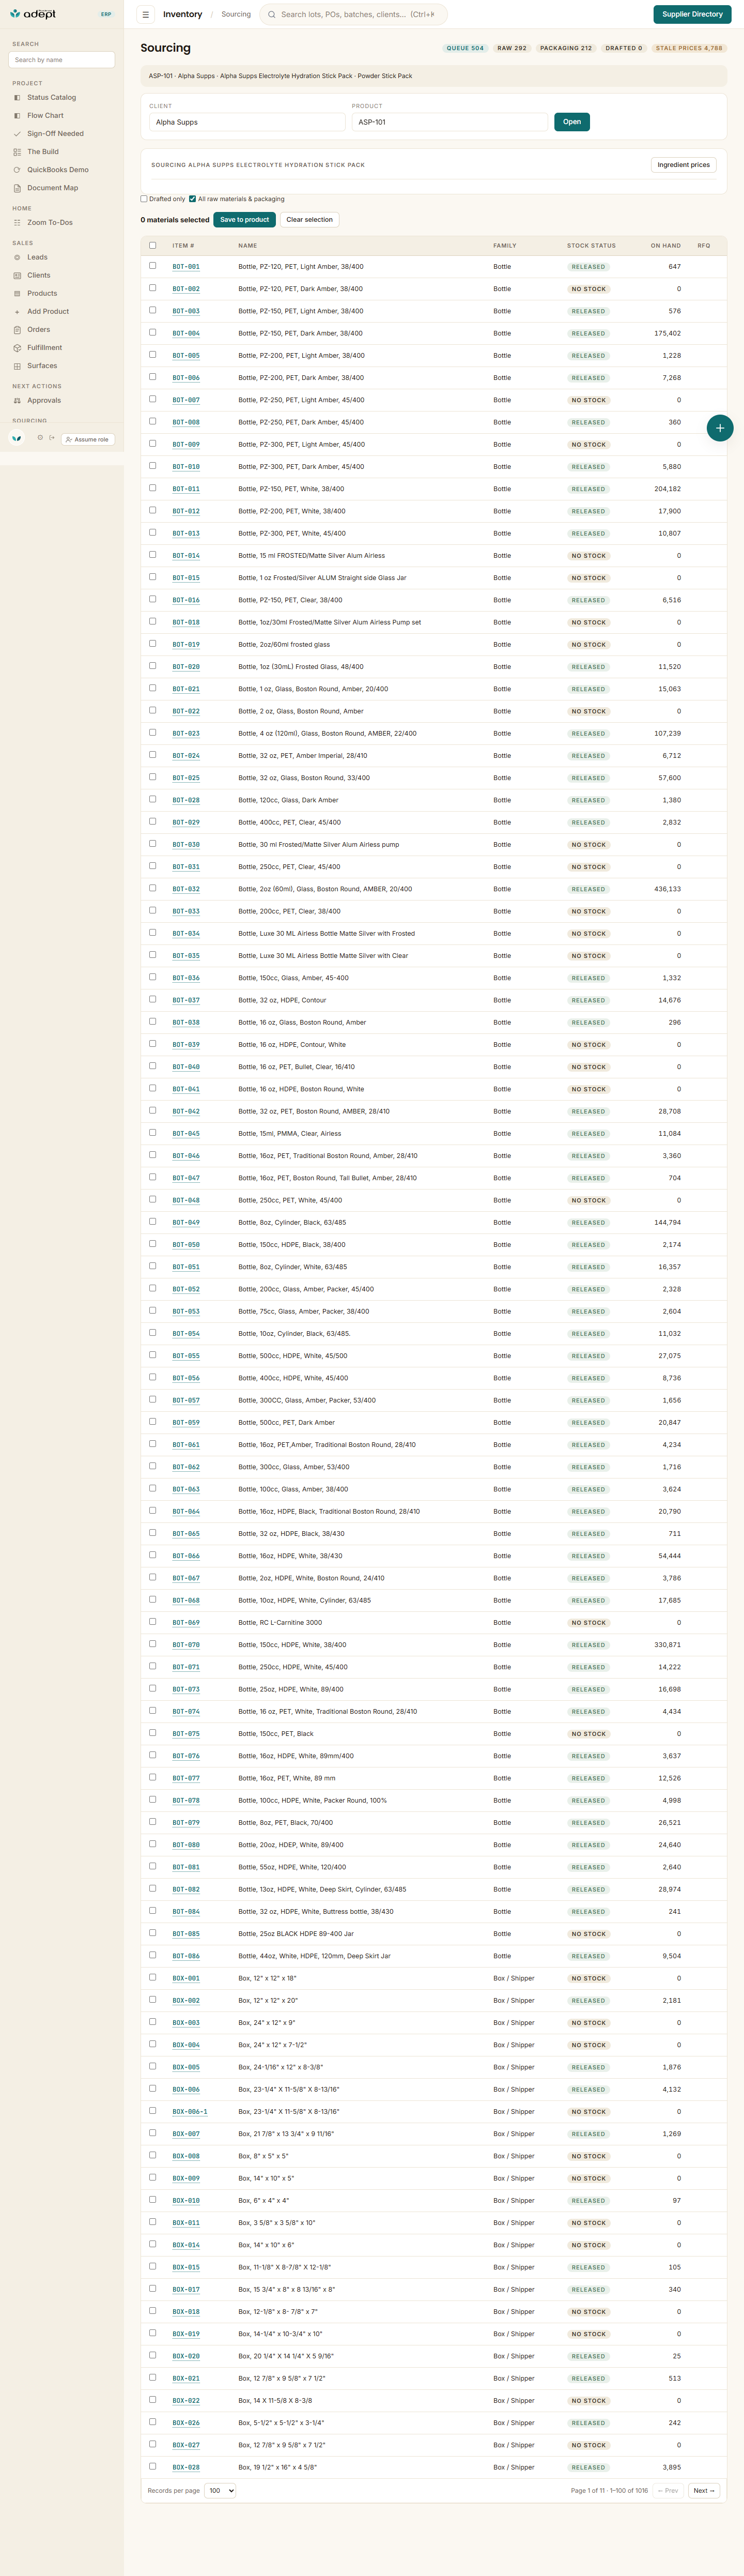The width and height of the screenshot is (744, 2576).
Task: Click the Search by name sidebar field
Action: 61,60
